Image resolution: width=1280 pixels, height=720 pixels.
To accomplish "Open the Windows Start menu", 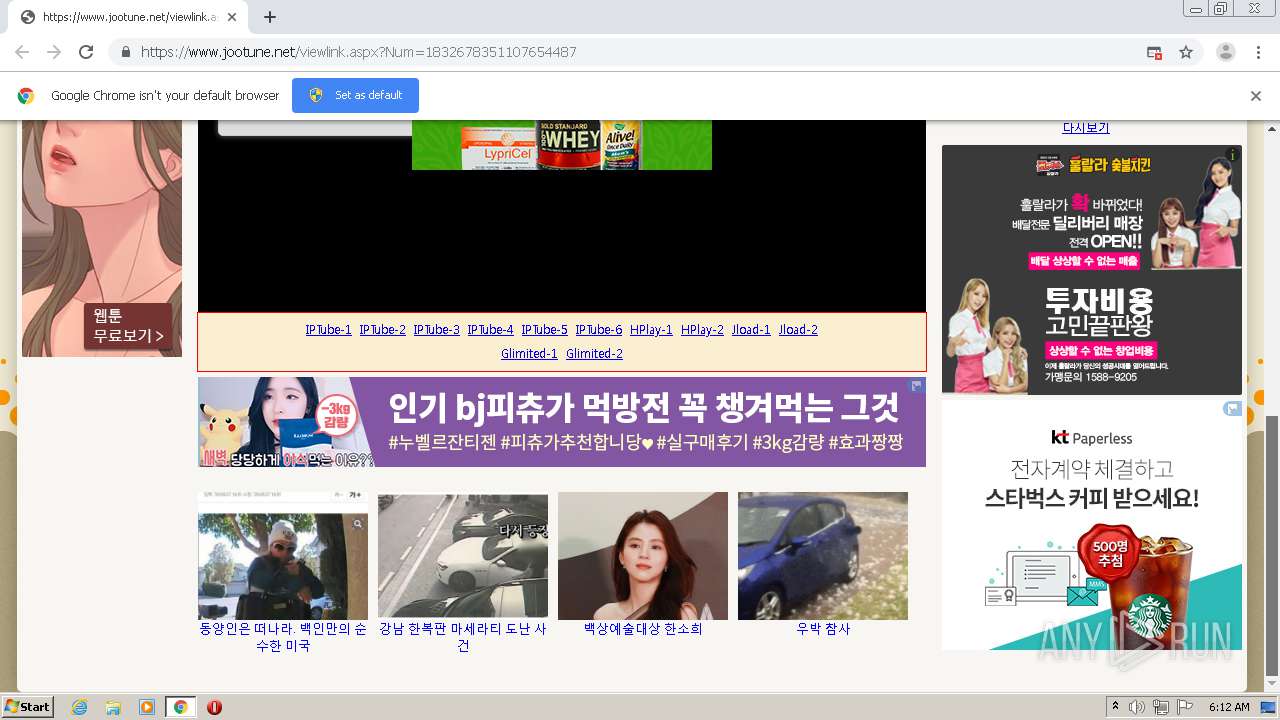I will [x=27, y=706].
